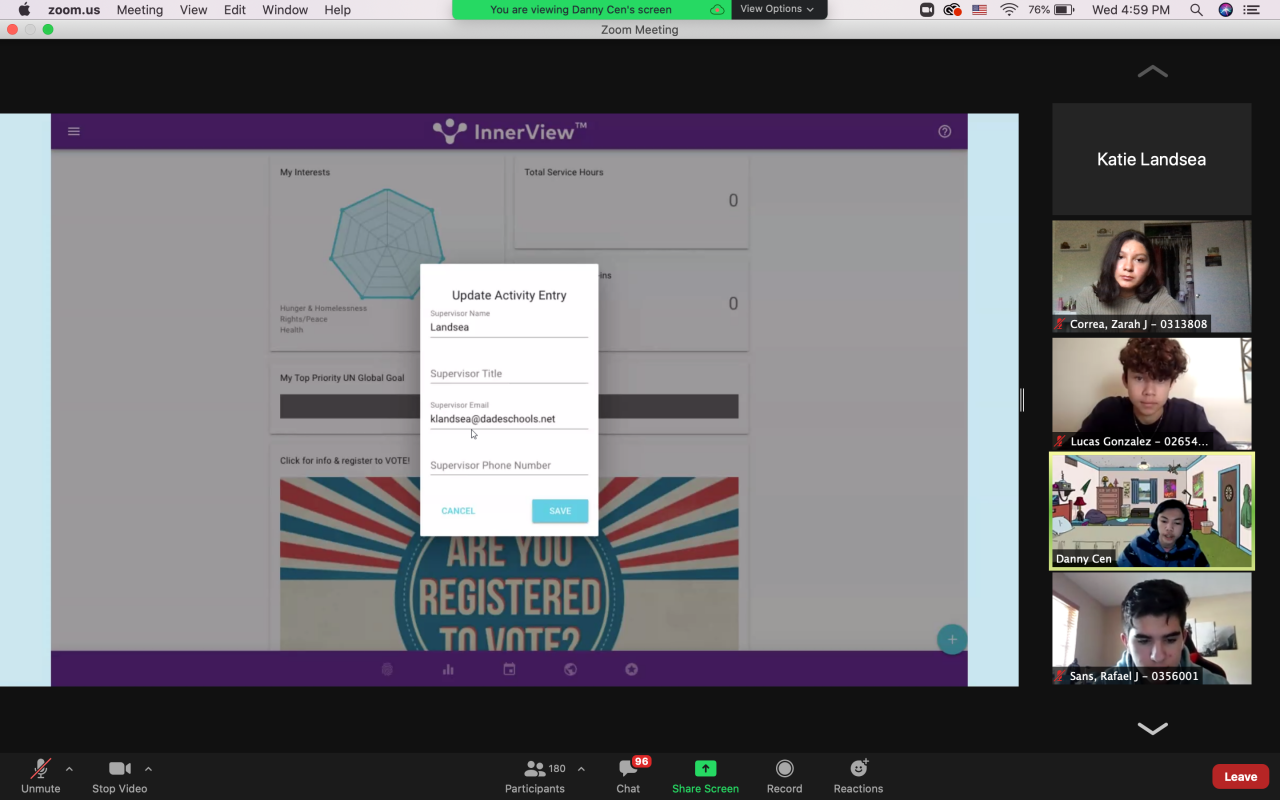
Task: Click the star icon in InnerView bottom bar
Action: point(631,670)
